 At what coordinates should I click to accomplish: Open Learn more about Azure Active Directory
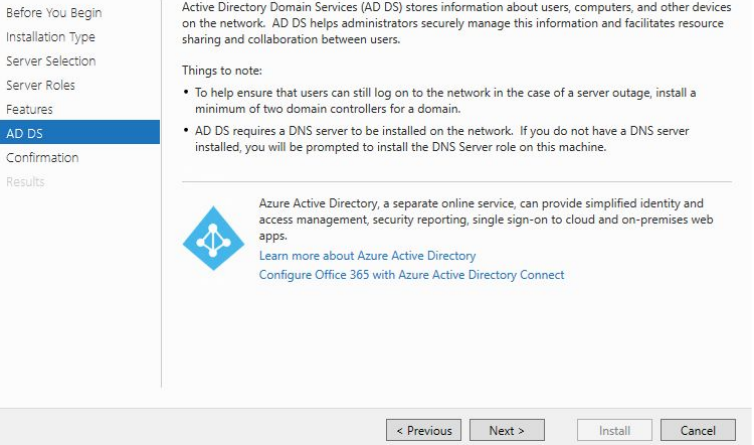click(367, 256)
